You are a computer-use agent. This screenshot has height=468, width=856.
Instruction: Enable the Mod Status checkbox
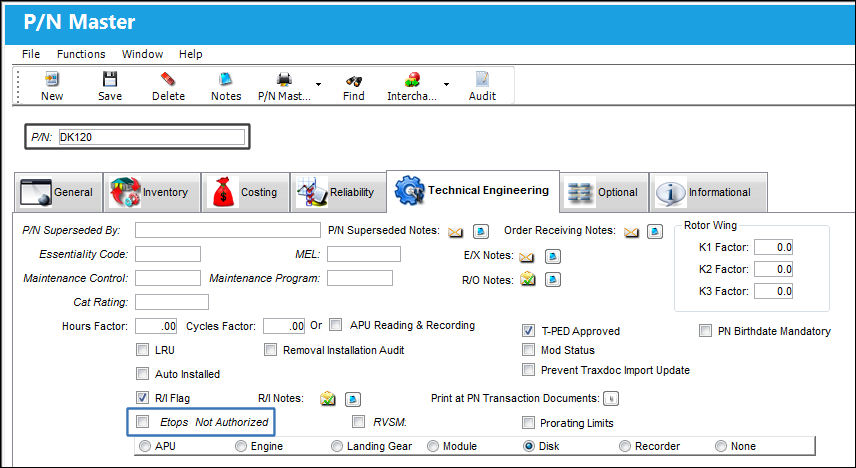coord(528,349)
